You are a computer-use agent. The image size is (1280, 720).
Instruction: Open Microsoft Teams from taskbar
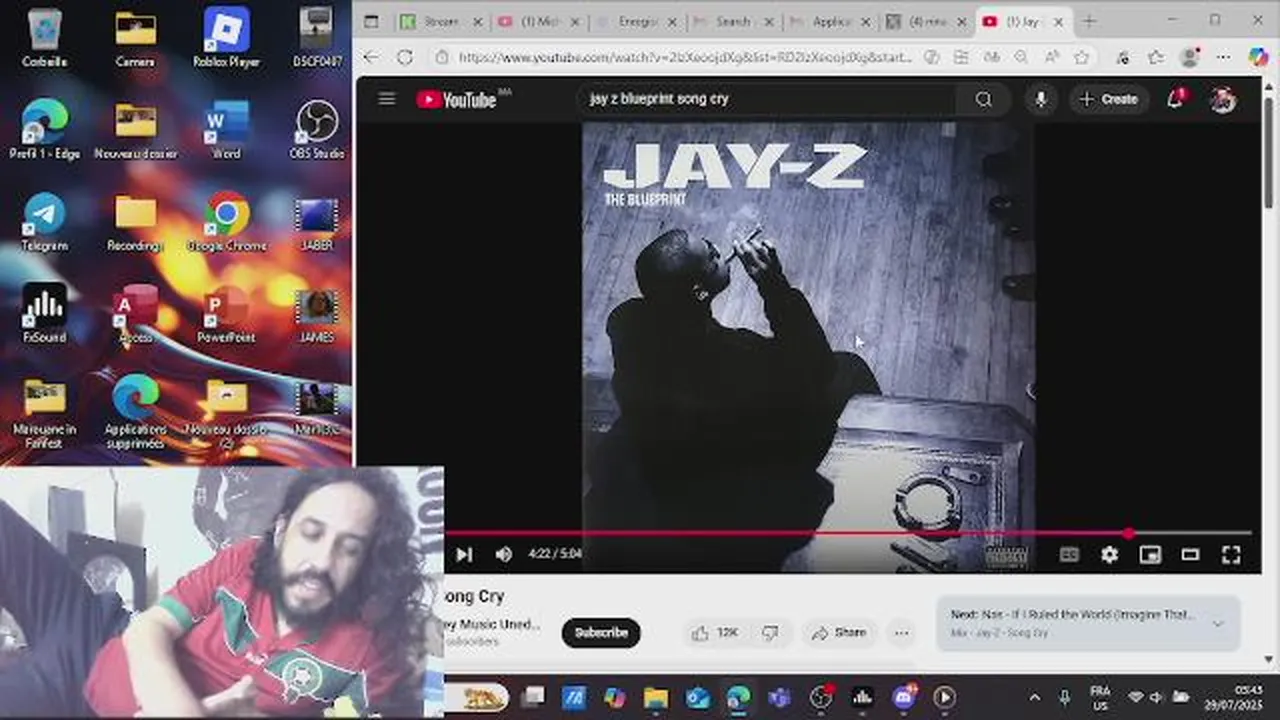(x=779, y=697)
